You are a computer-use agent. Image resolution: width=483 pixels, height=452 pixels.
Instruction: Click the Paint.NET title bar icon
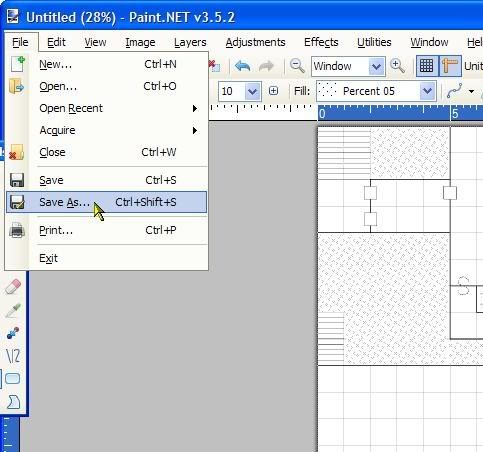point(13,17)
